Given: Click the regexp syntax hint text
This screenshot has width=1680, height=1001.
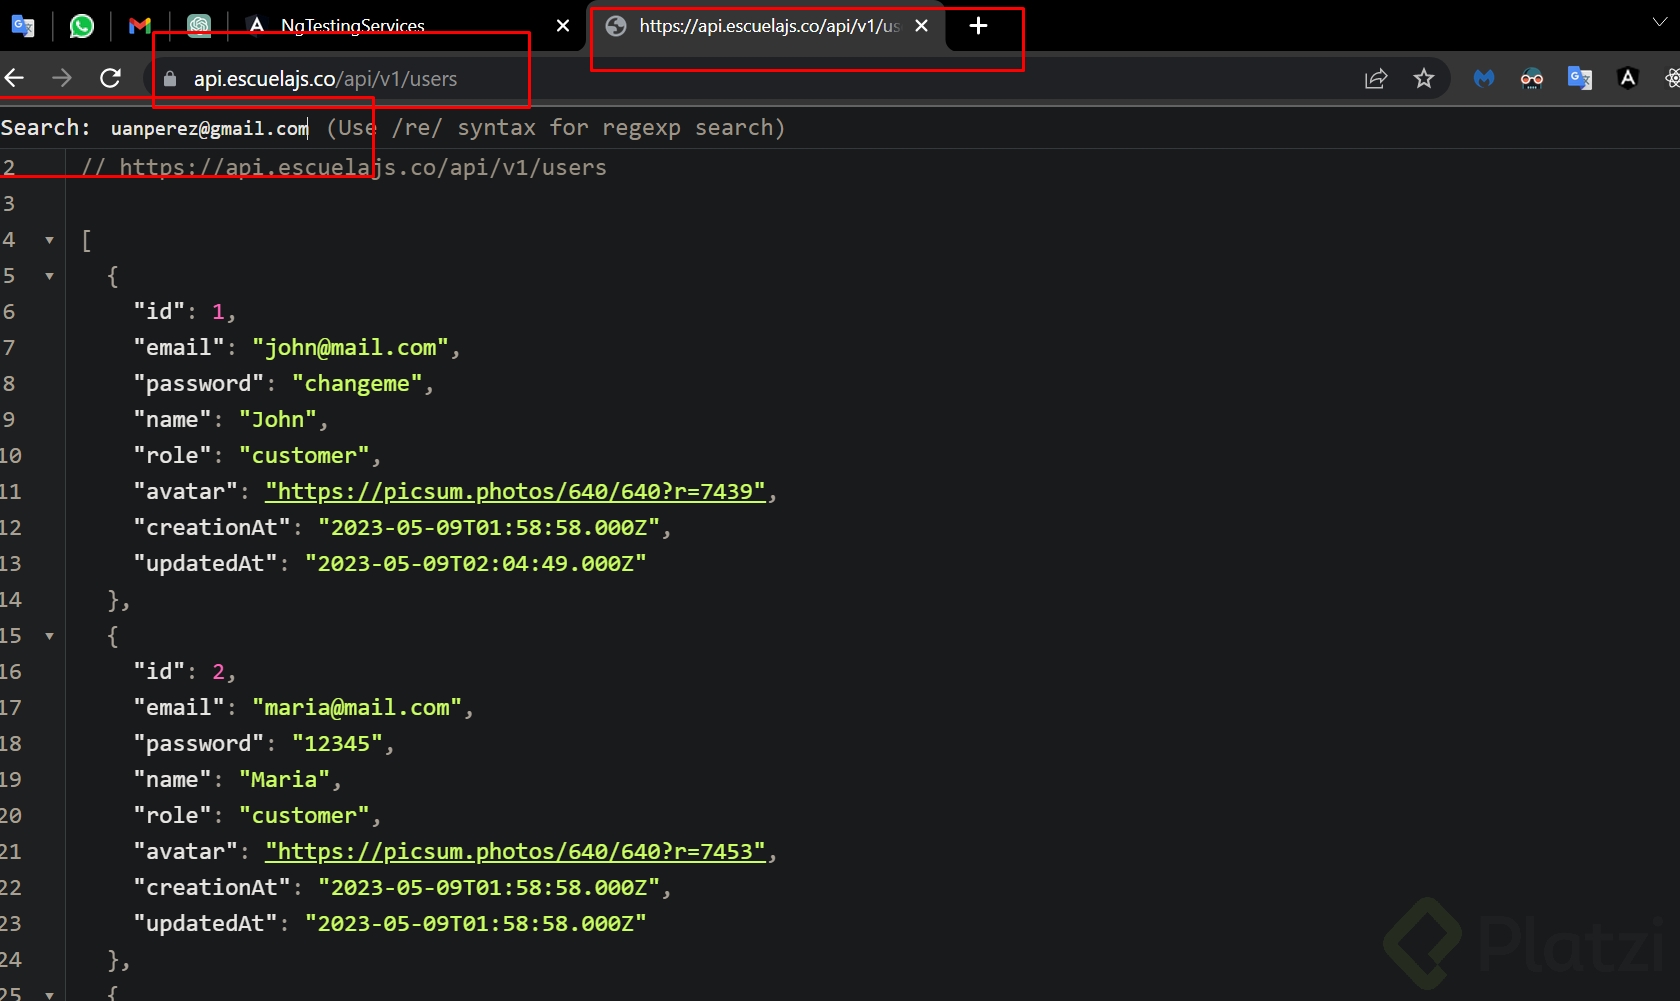Looking at the screenshot, I should tap(556, 128).
